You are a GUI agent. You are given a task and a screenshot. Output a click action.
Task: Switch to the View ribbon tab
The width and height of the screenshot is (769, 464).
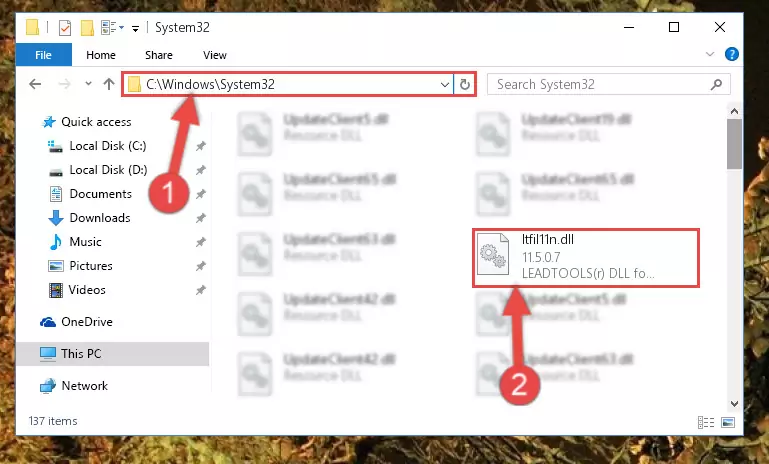[215, 55]
